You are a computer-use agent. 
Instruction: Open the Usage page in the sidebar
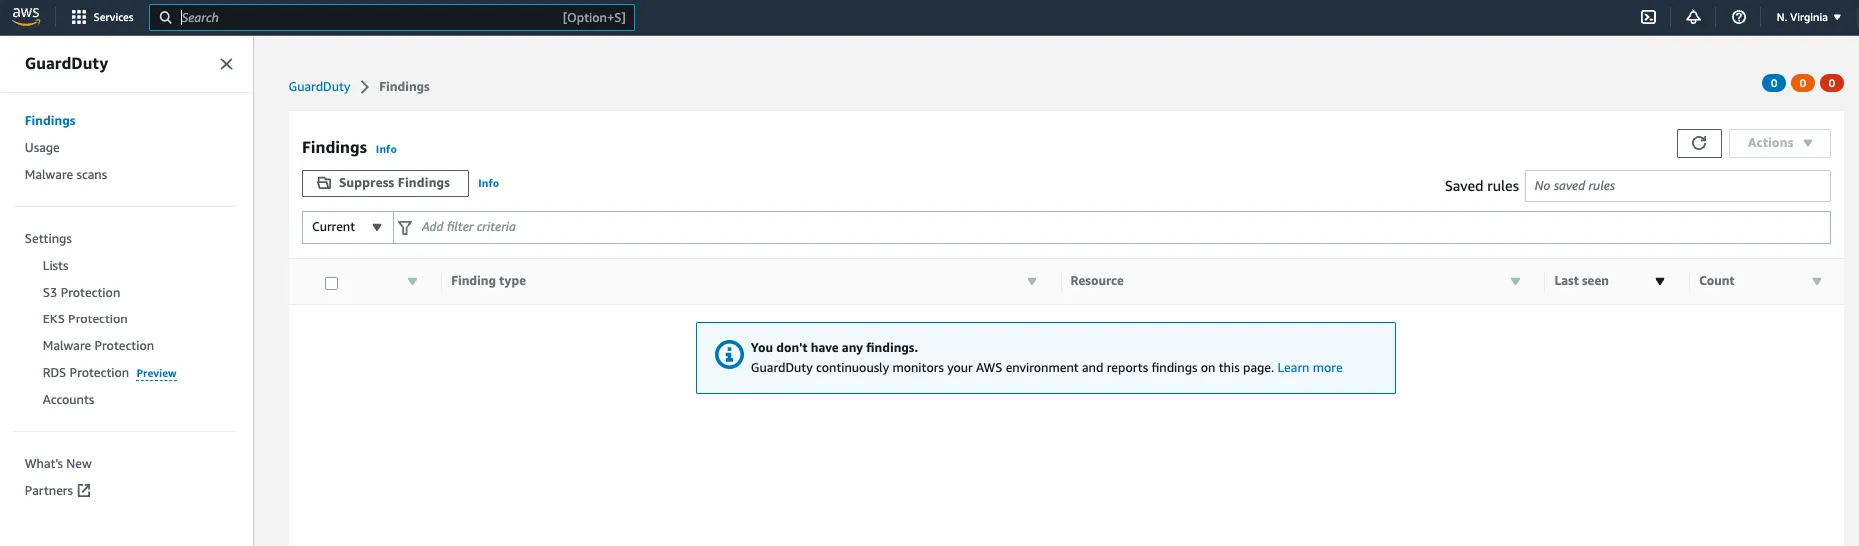[x=42, y=148]
